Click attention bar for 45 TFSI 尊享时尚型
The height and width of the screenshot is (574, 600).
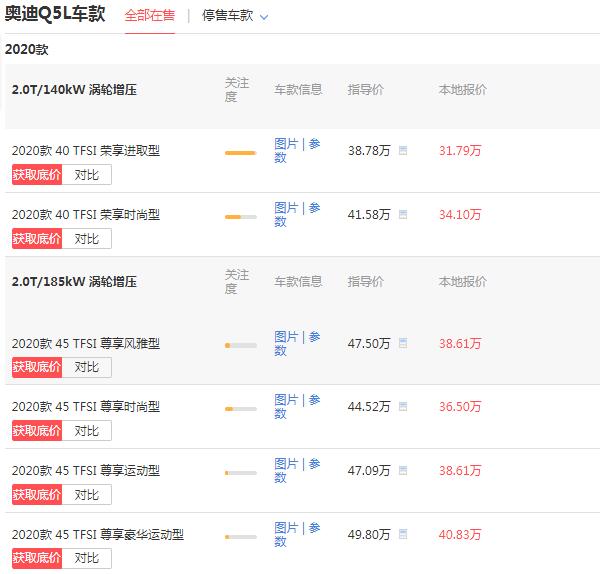pos(241,409)
